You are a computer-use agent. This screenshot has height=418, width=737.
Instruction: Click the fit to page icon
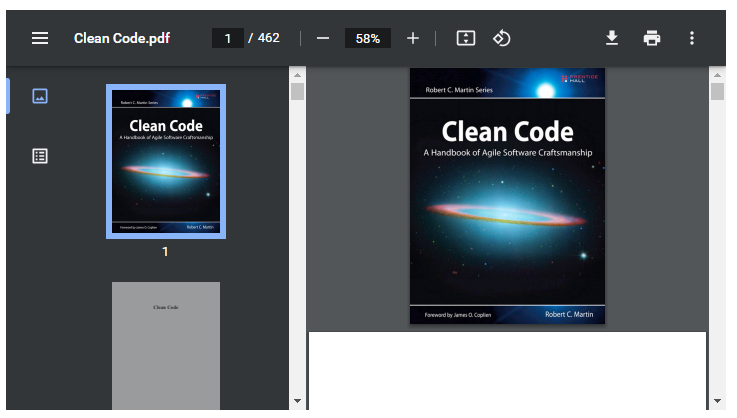click(465, 38)
